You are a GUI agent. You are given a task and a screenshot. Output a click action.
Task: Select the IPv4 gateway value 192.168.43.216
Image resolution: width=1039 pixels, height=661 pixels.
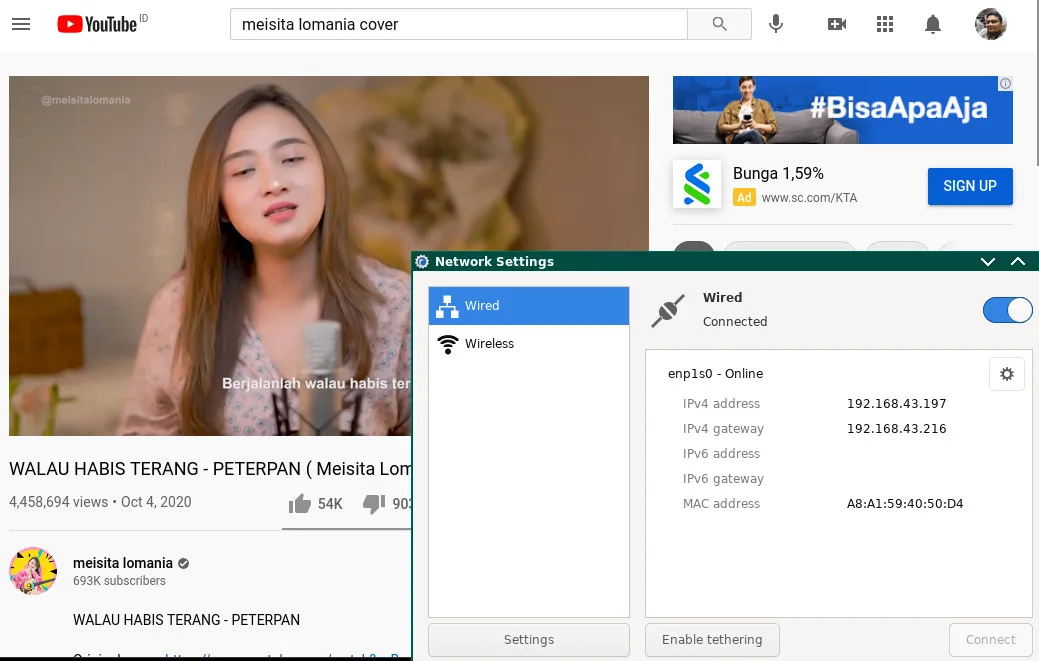click(897, 429)
